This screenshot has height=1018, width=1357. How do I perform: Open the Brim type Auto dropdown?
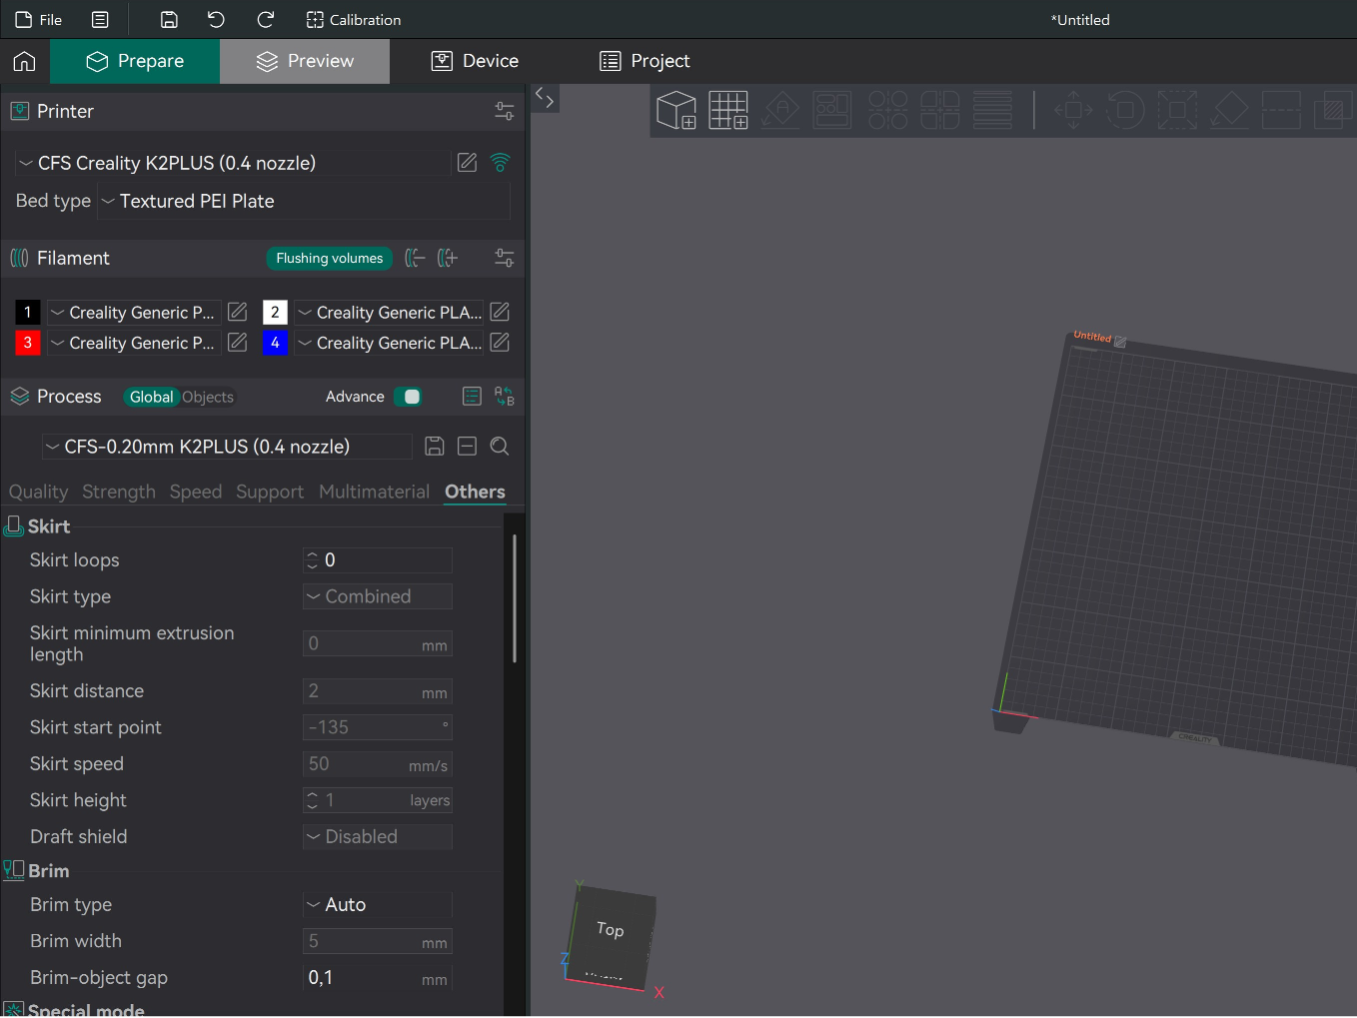pos(378,905)
